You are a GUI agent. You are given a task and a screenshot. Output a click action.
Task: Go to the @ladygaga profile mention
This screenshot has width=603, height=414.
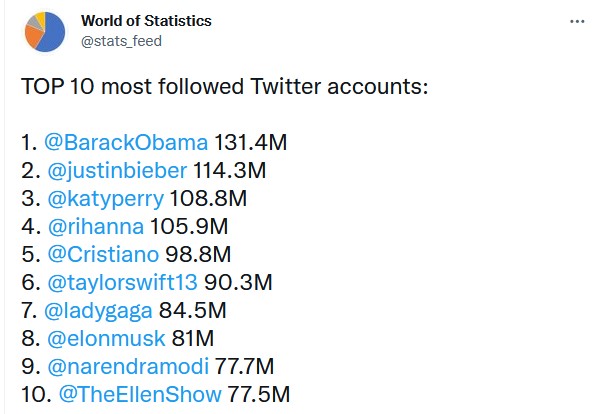[x=98, y=311]
